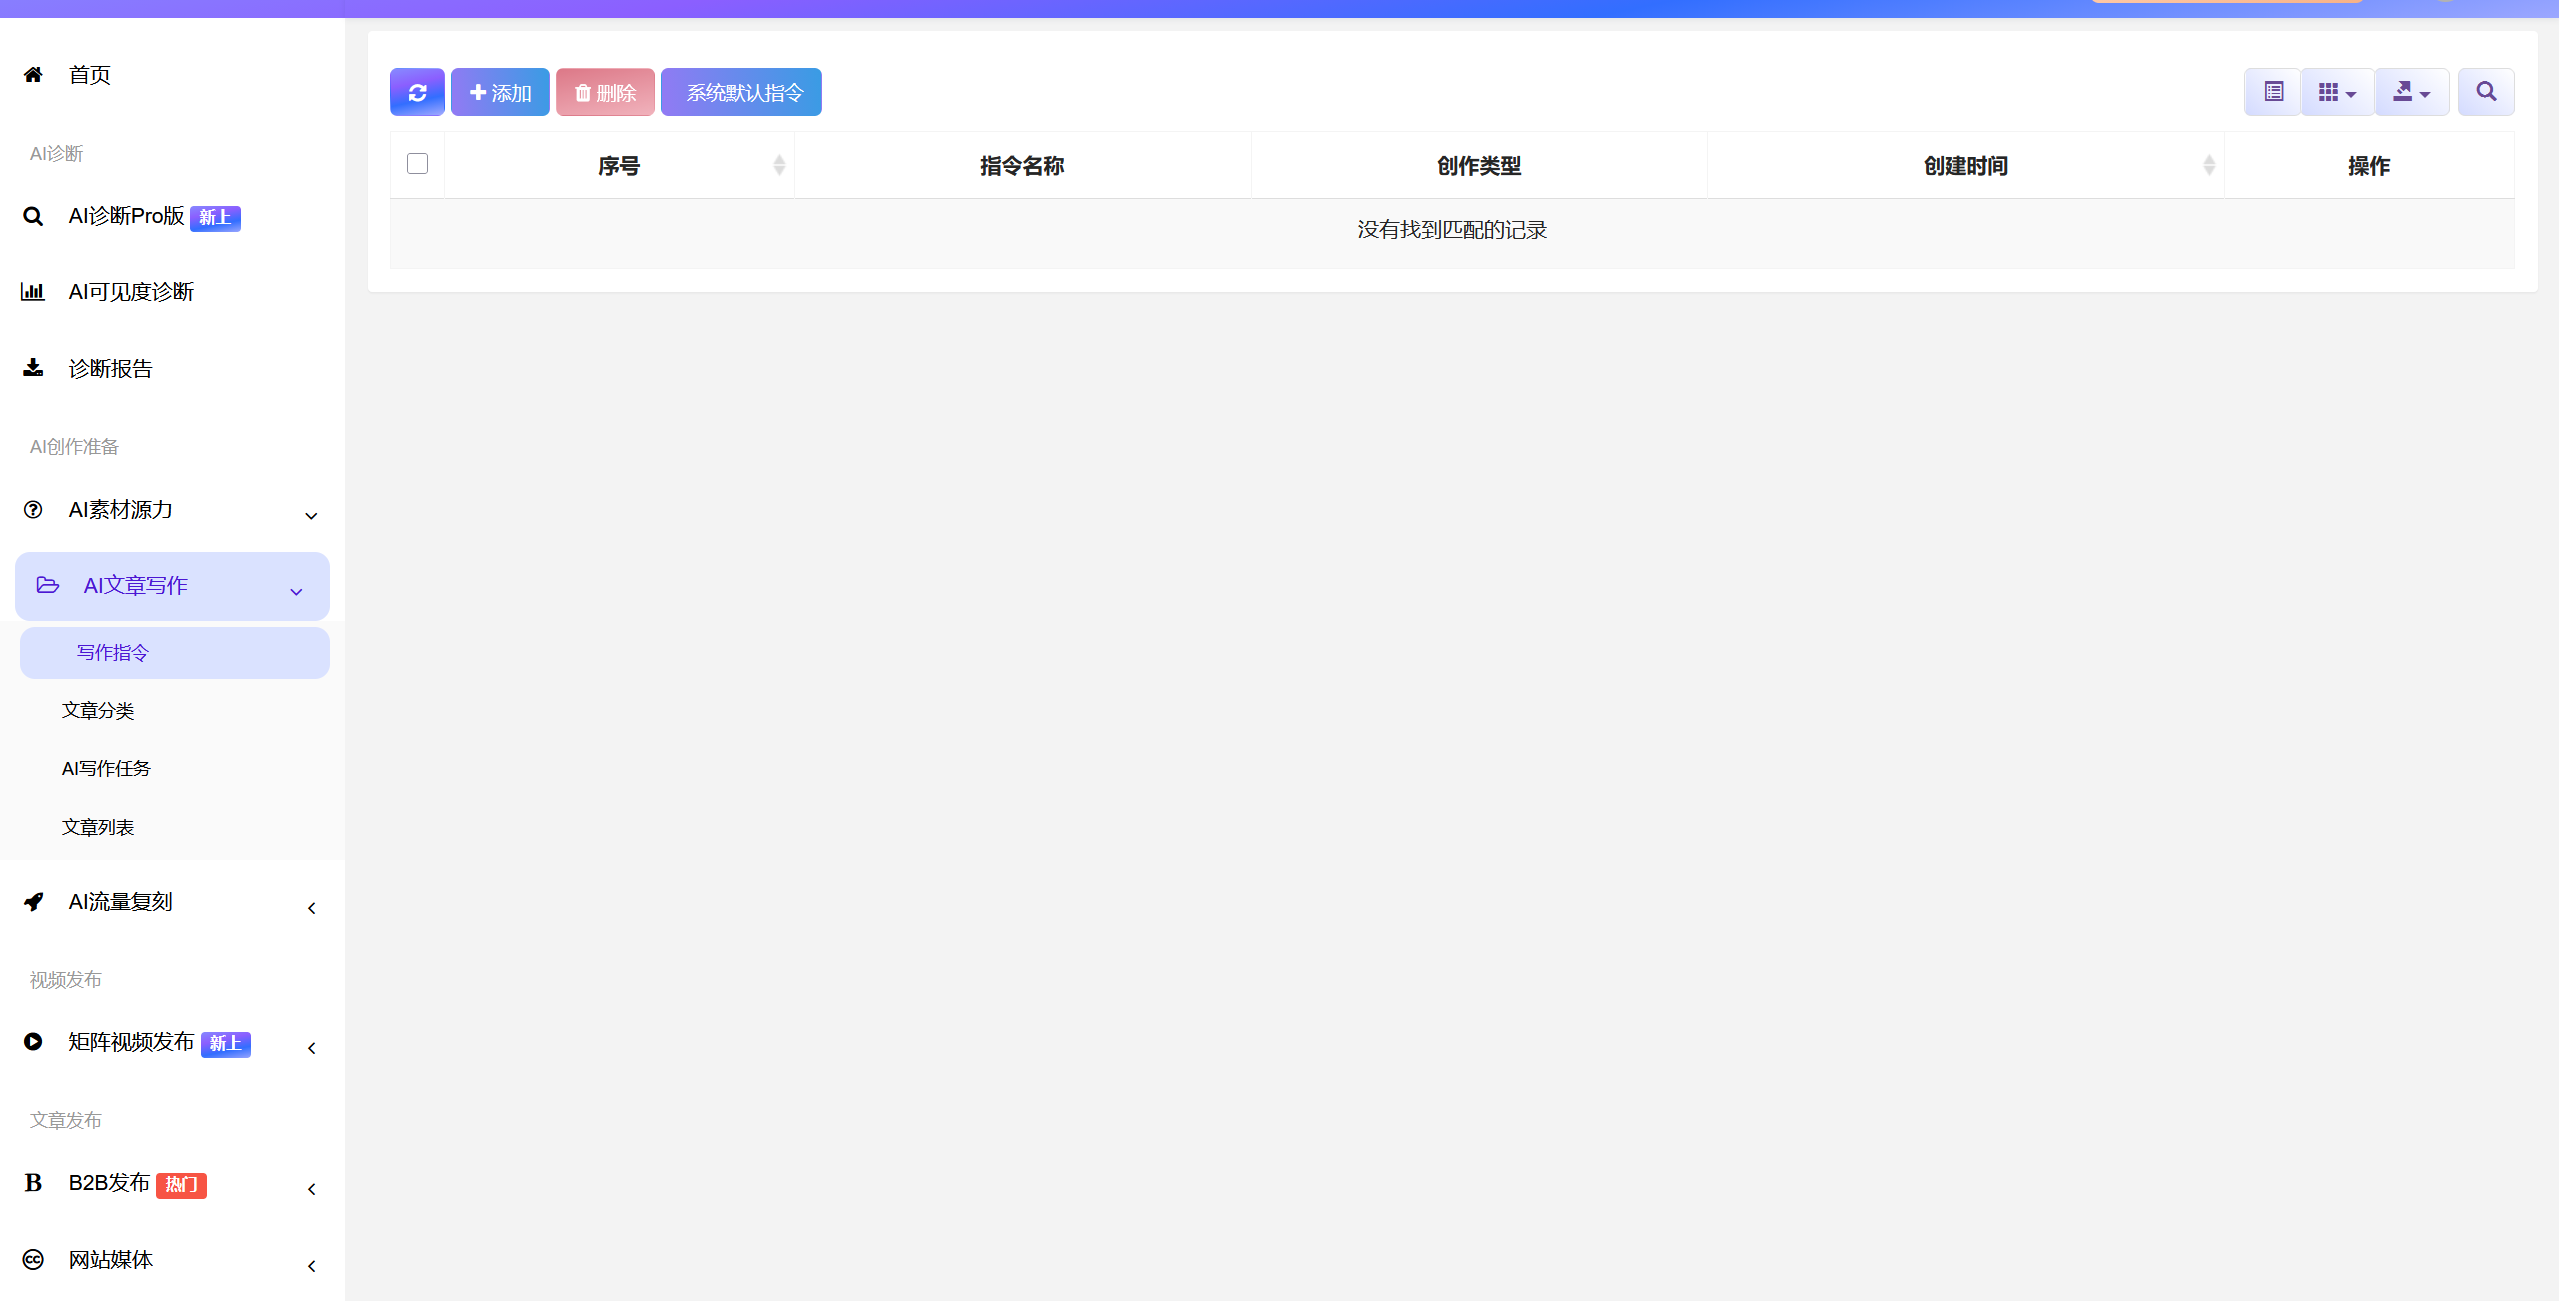
Task: Click the home icon beside 首页
Action: pyautogui.click(x=33, y=75)
